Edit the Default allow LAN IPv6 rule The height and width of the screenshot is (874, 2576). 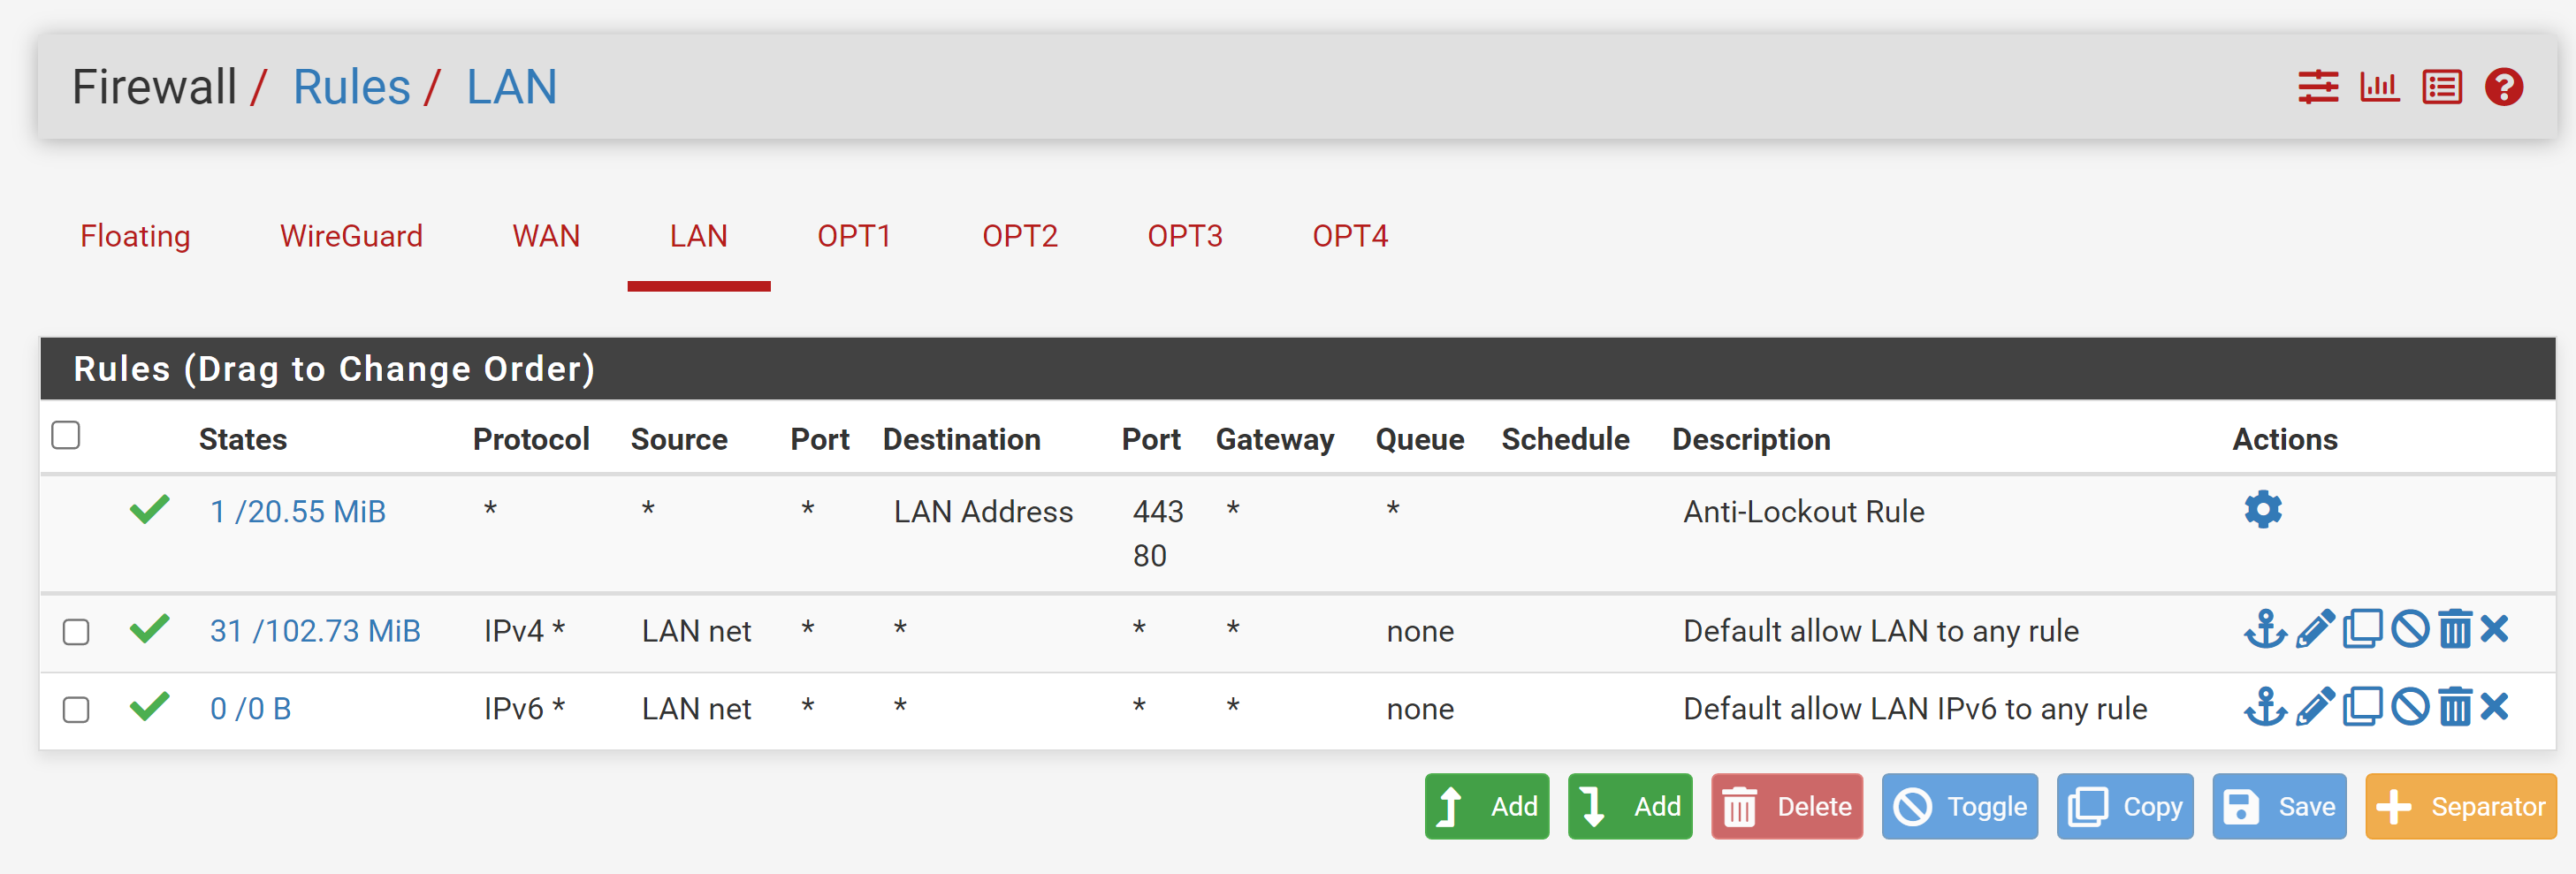coord(2315,707)
